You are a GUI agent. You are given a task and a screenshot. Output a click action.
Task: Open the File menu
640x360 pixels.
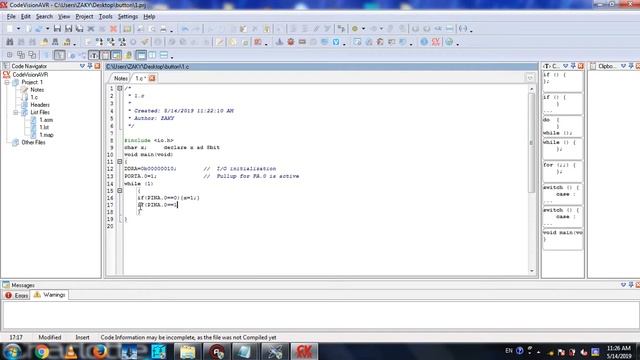coord(11,17)
